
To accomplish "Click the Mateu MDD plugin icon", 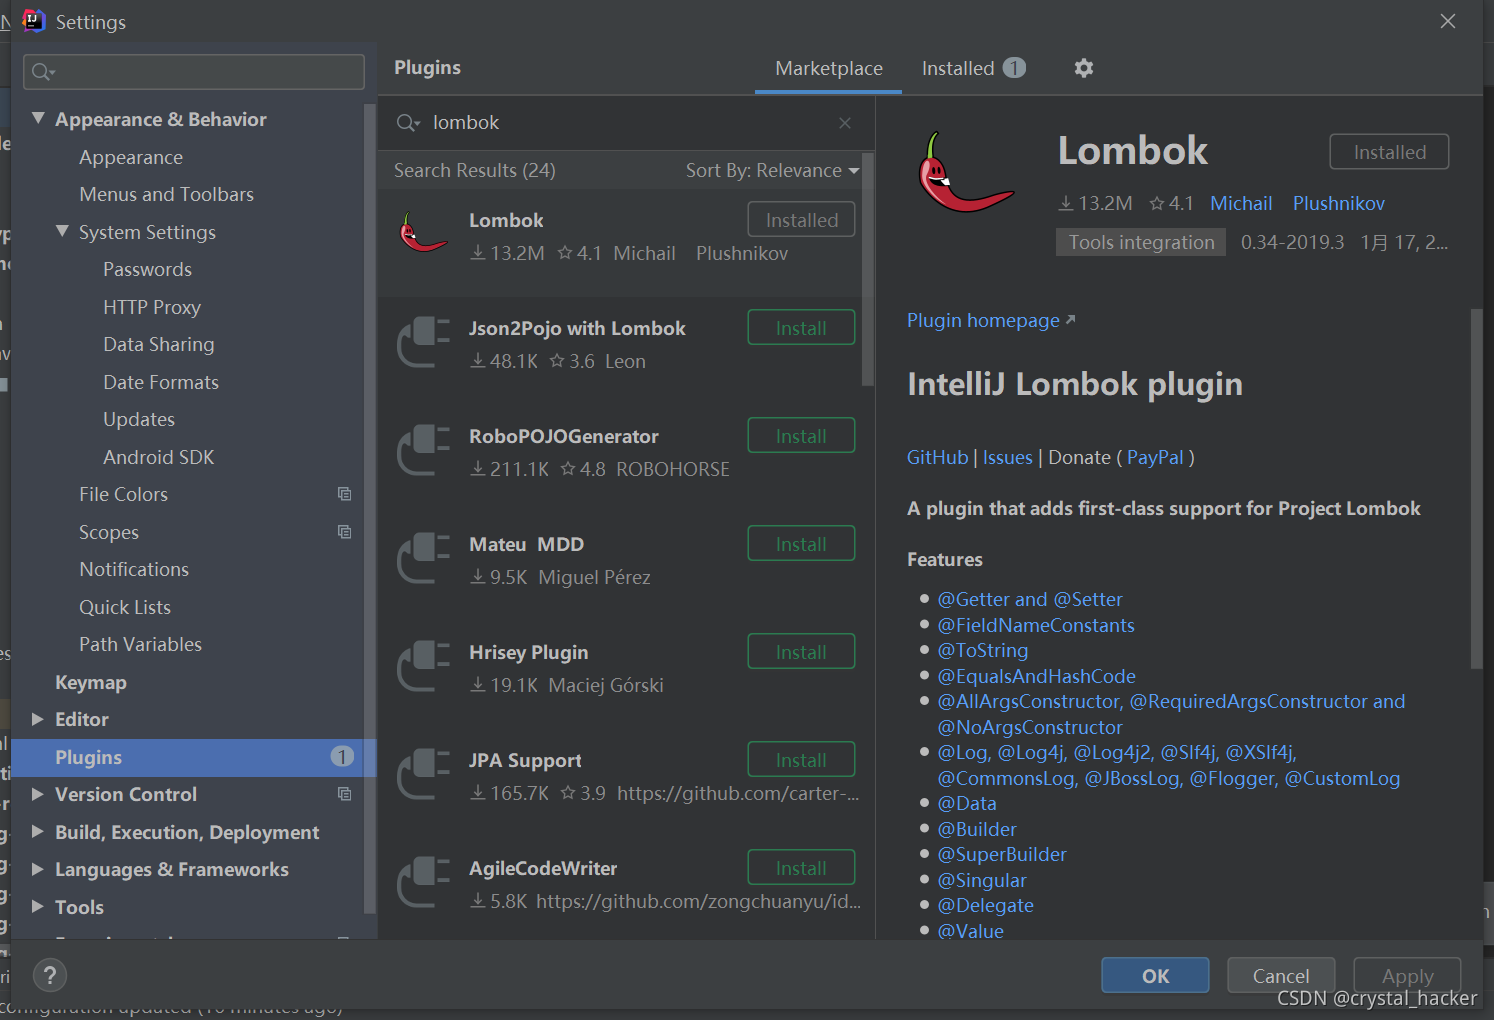I will [x=424, y=558].
